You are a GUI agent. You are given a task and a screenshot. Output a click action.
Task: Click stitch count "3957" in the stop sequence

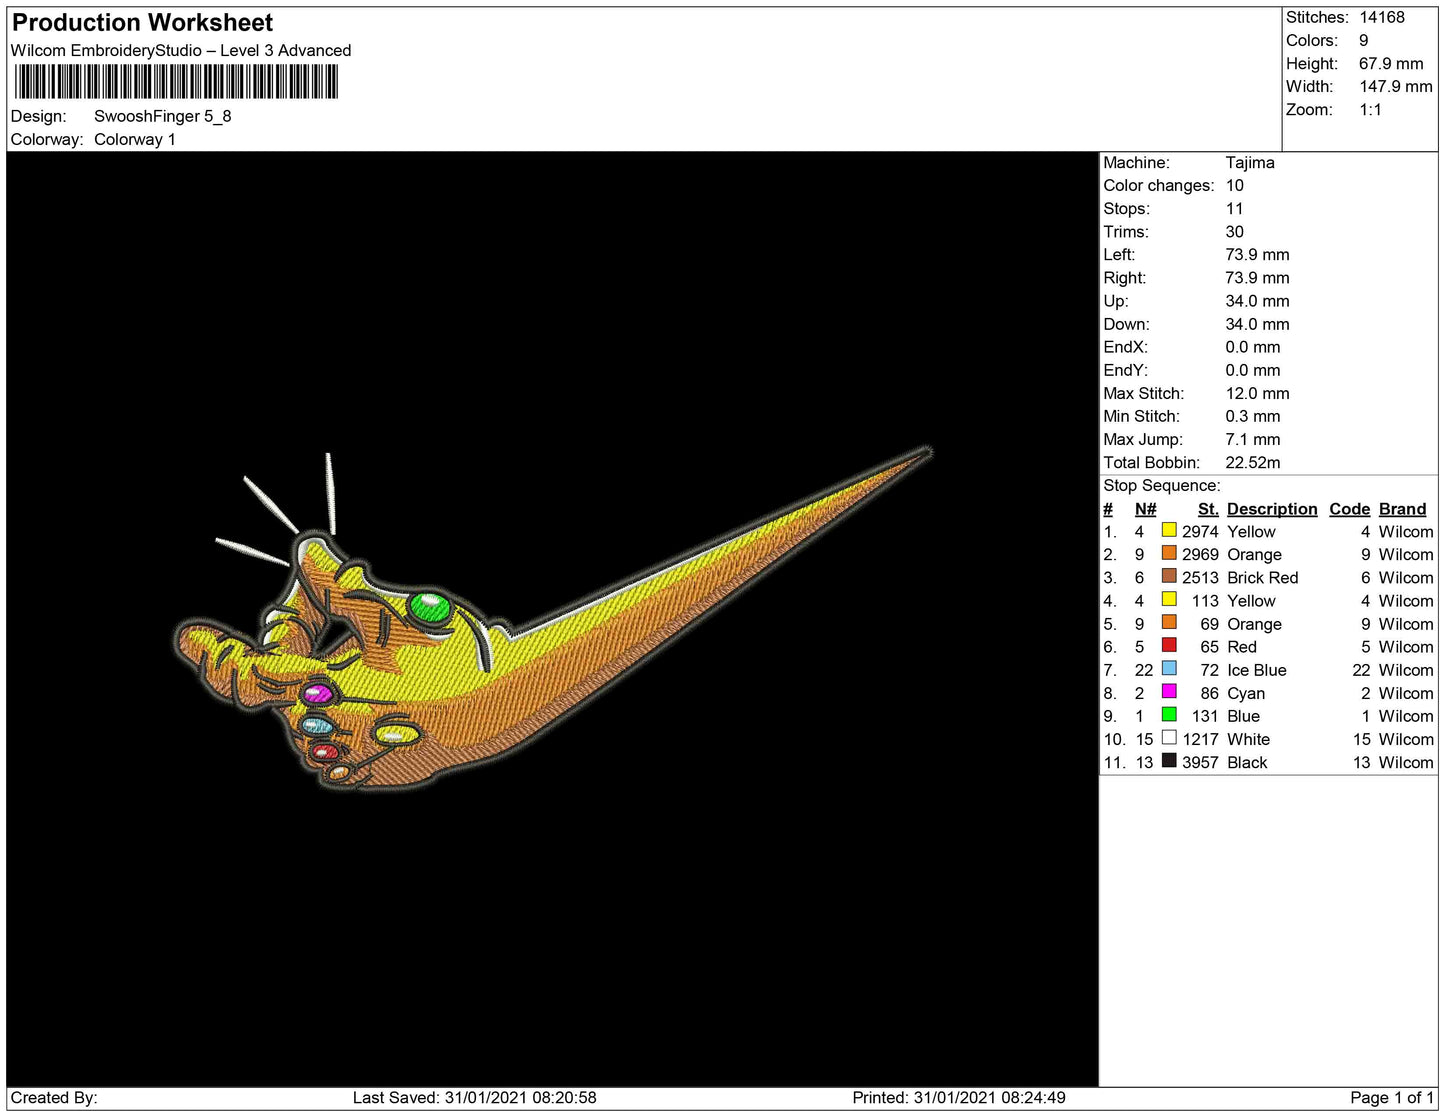click(x=1200, y=762)
